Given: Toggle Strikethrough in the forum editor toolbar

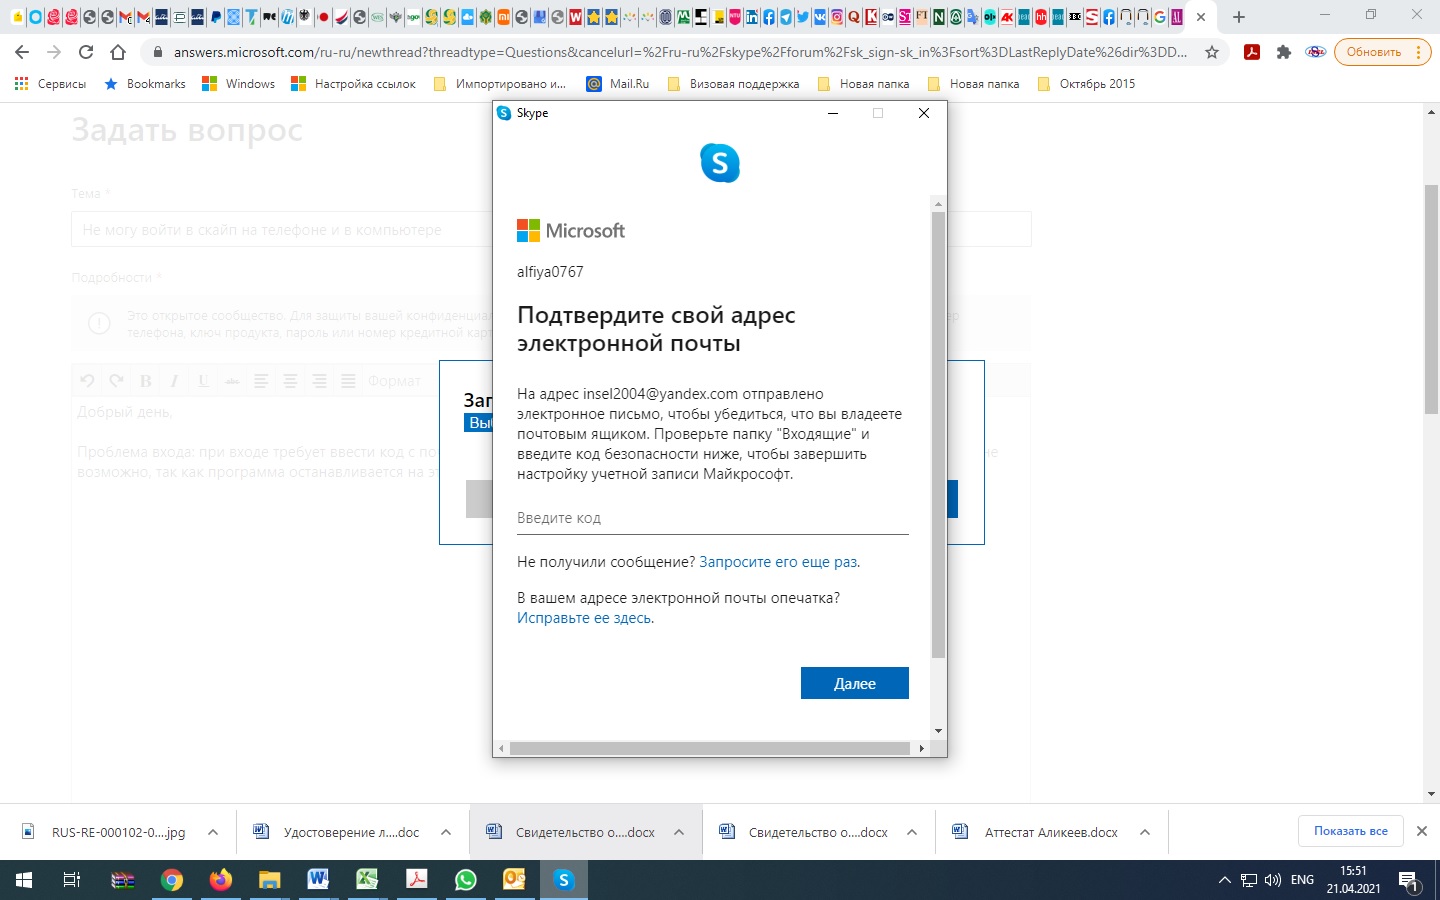Looking at the screenshot, I should click(232, 381).
